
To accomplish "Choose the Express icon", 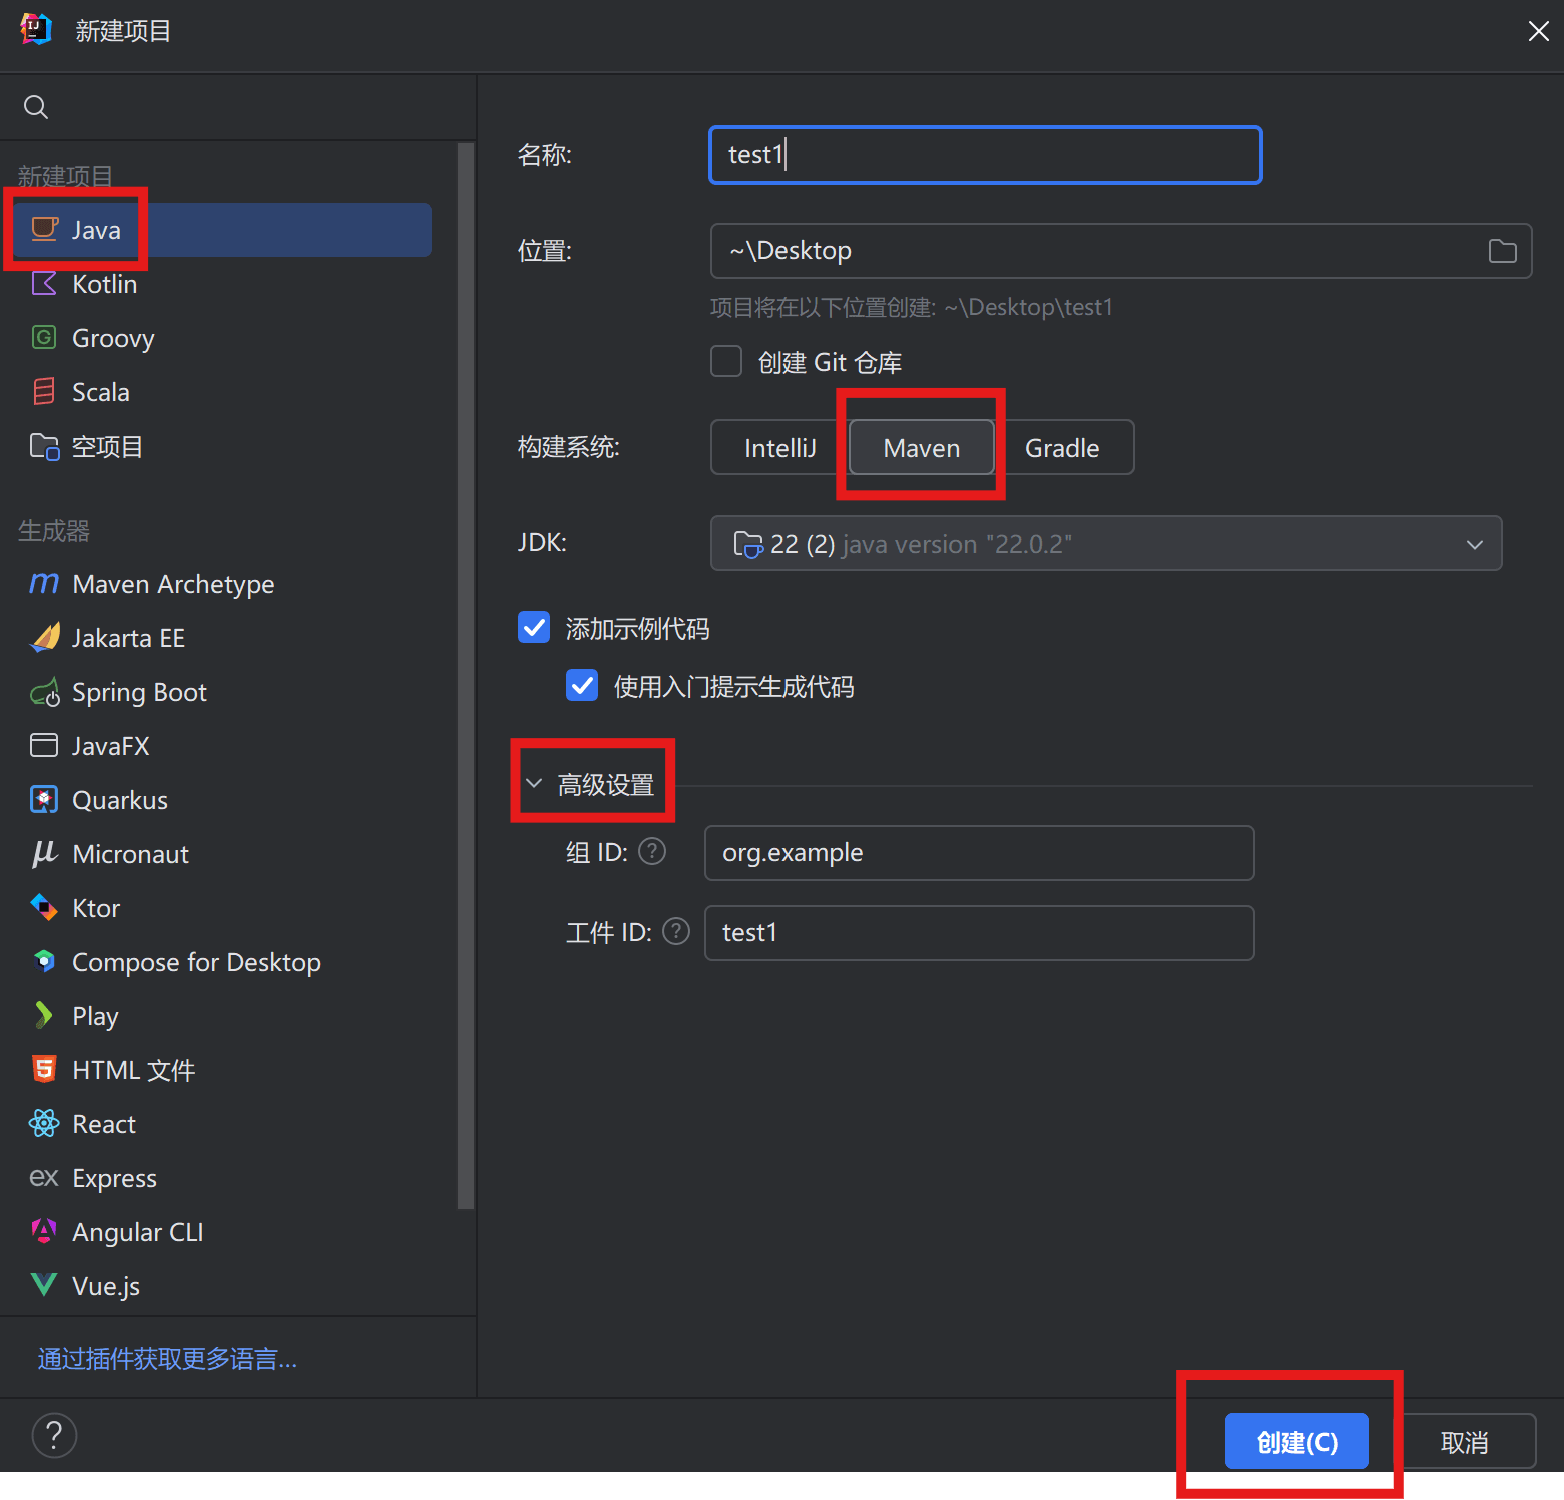I will [x=44, y=1177].
